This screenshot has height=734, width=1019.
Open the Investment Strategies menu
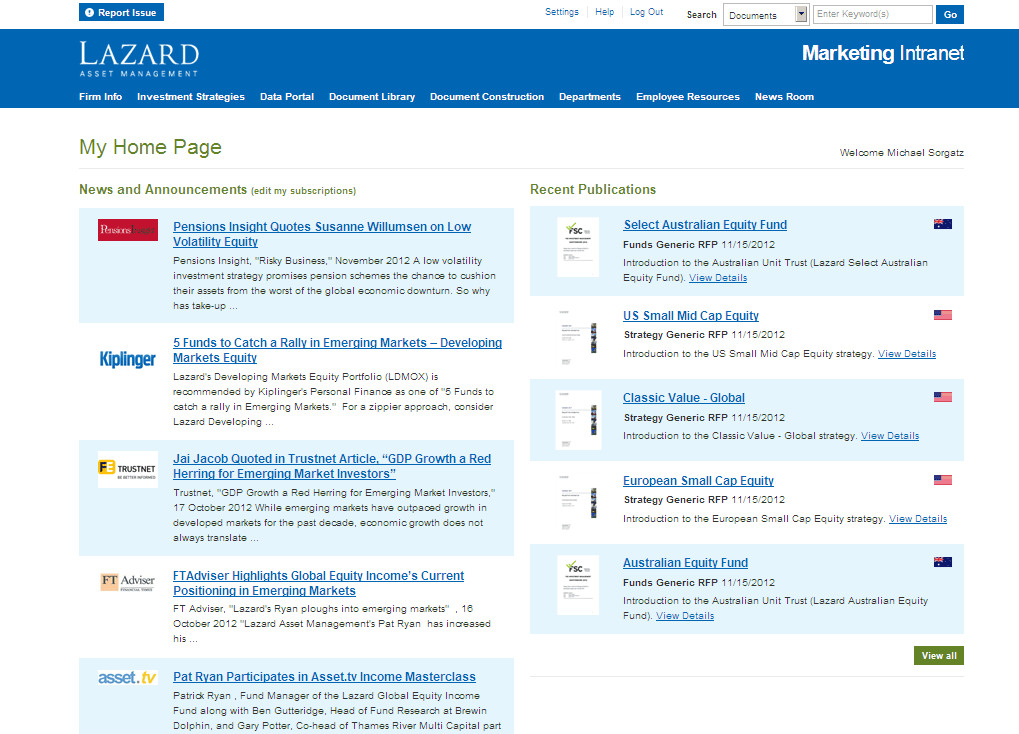(x=191, y=96)
